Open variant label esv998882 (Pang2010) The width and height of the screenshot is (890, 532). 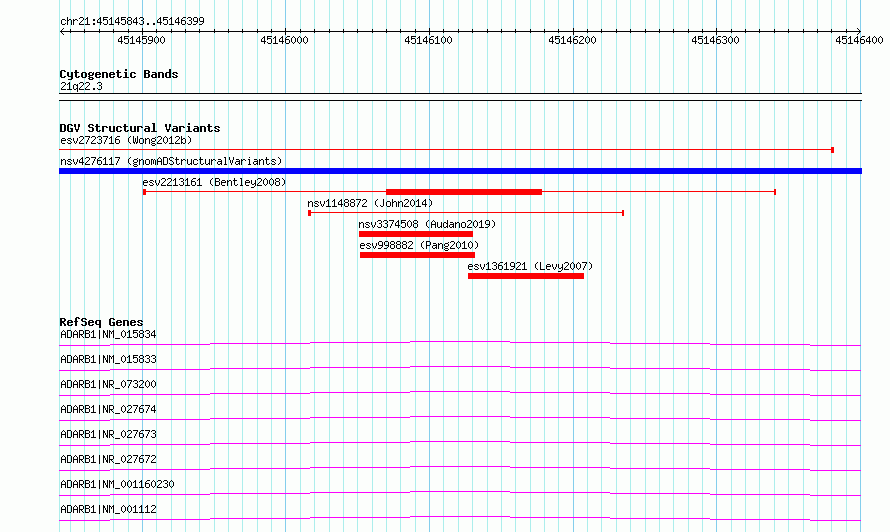[x=419, y=245]
